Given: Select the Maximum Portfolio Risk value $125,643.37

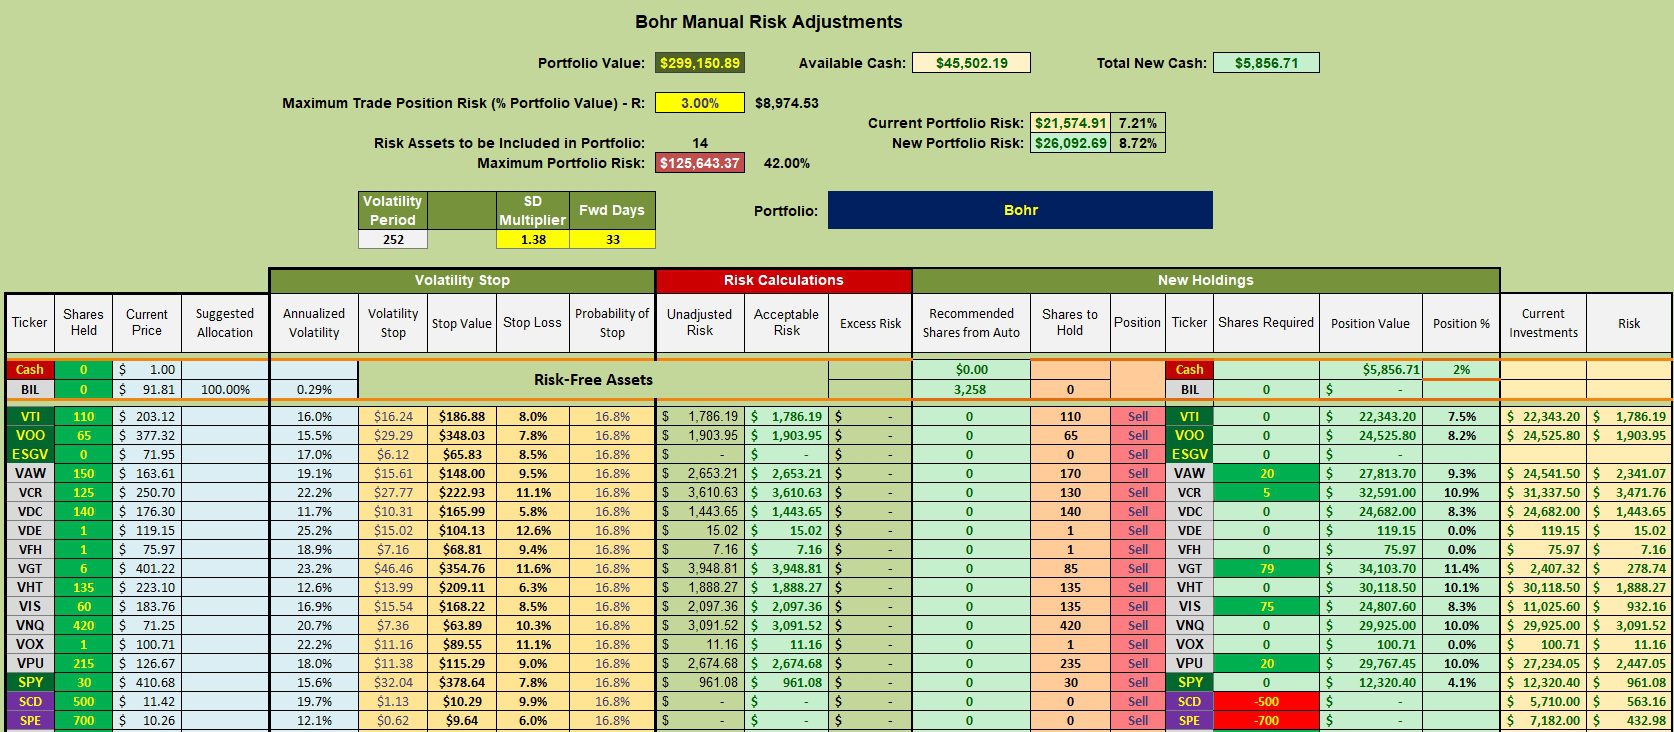Looking at the screenshot, I should pos(700,163).
